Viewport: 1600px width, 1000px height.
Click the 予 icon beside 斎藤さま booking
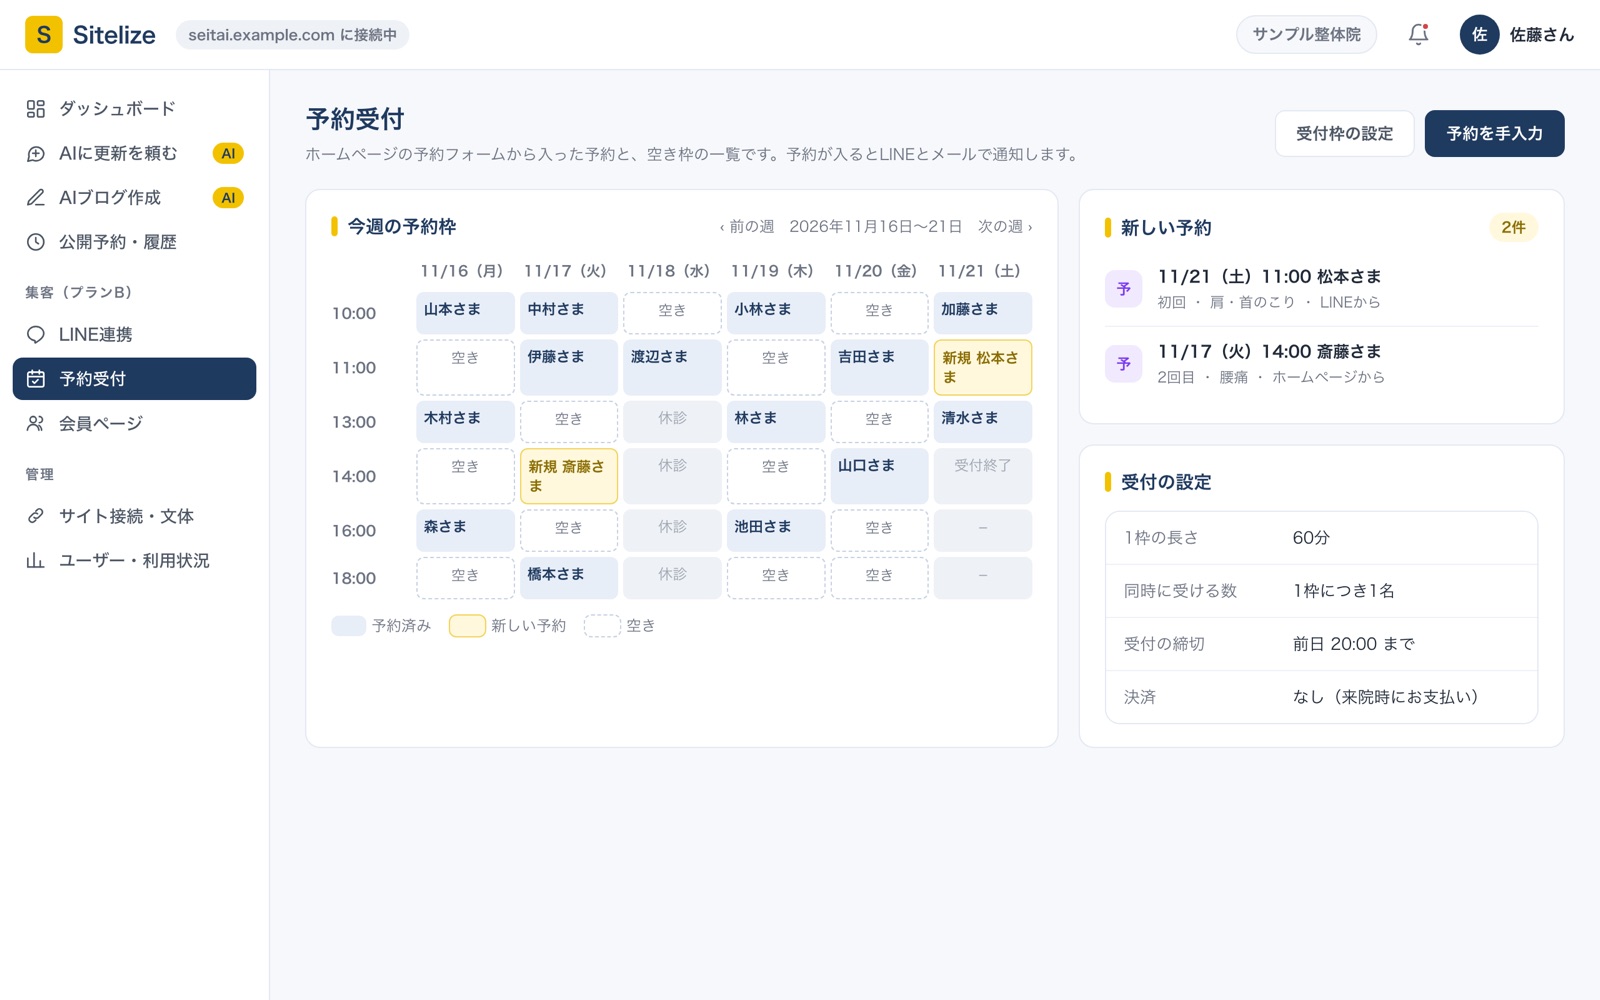1124,364
